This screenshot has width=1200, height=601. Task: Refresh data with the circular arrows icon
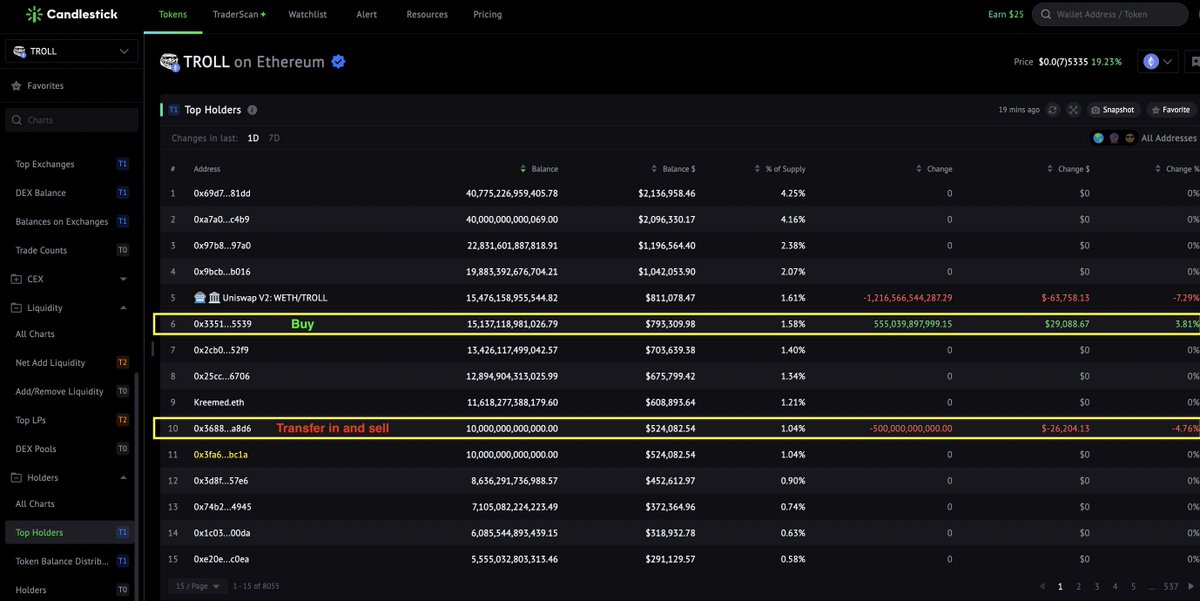1053,110
